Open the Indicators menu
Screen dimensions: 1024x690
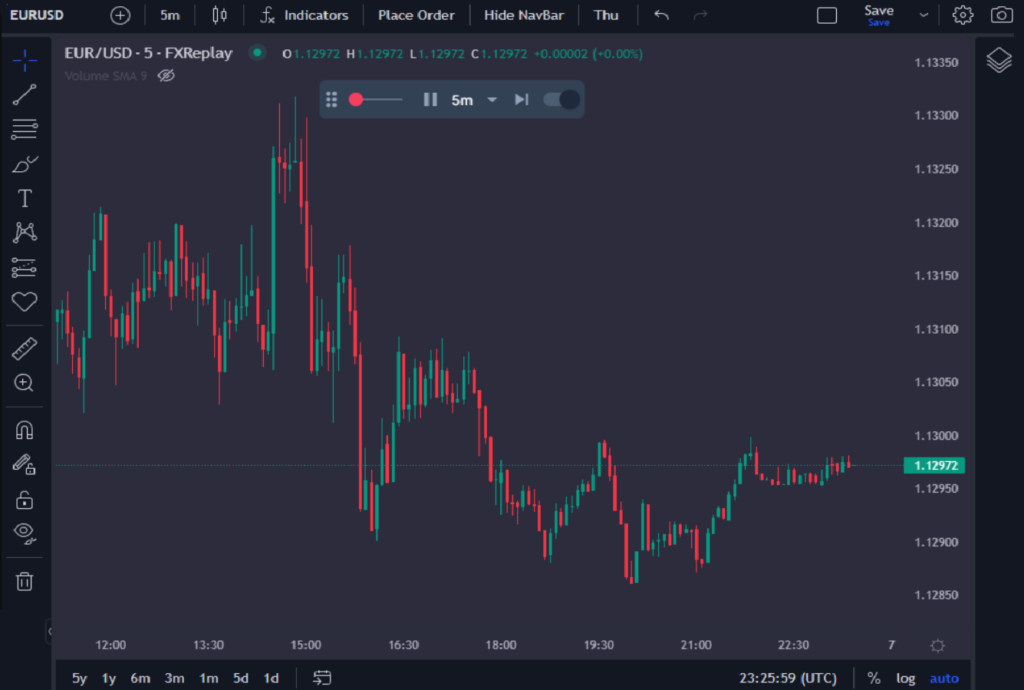pos(303,15)
